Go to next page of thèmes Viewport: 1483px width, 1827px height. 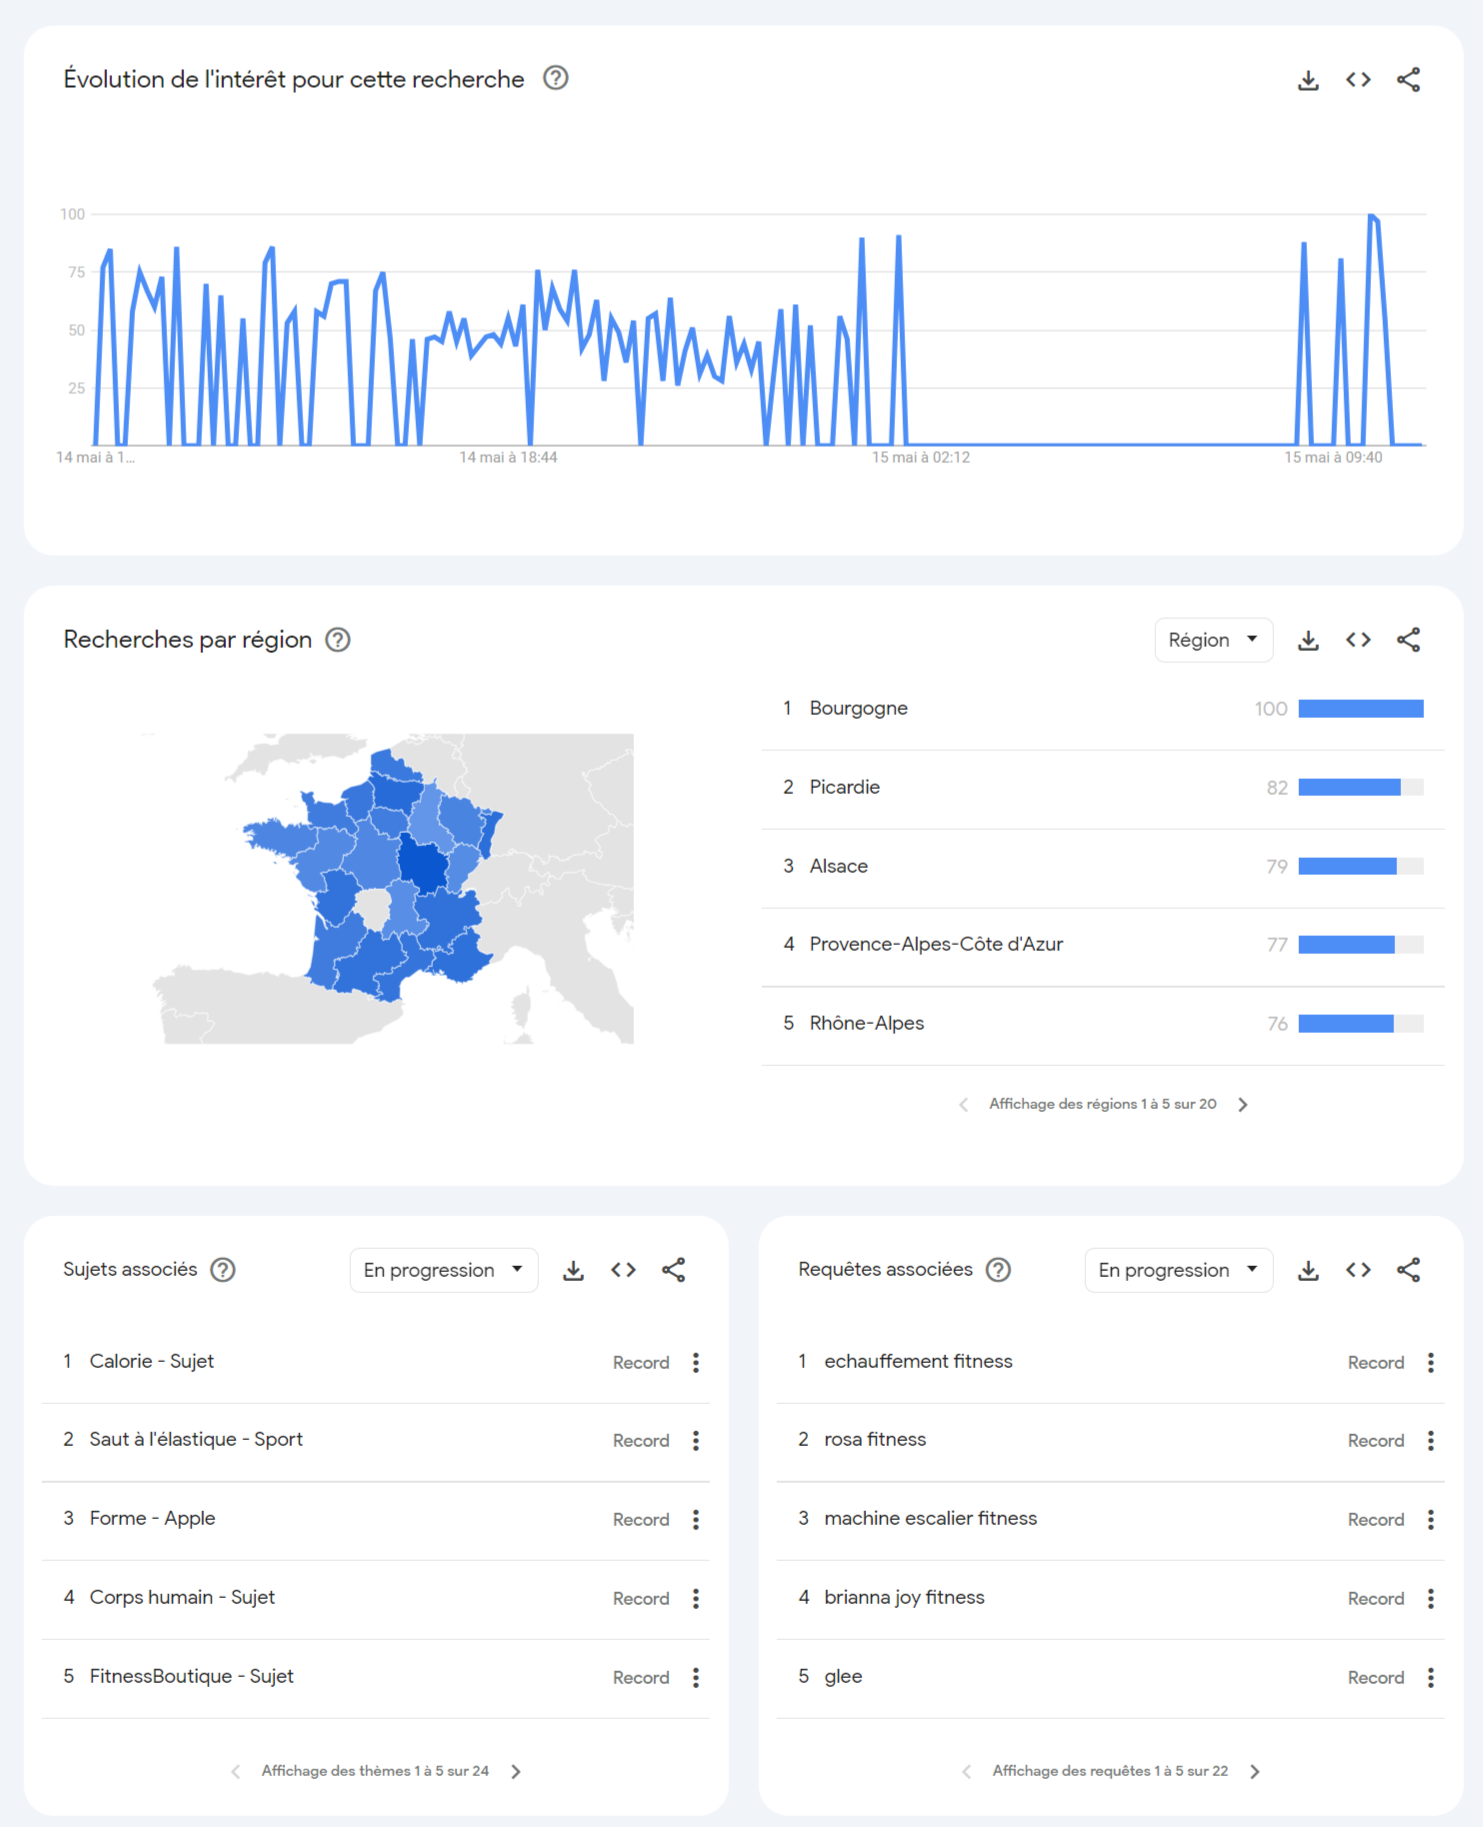[516, 1771]
